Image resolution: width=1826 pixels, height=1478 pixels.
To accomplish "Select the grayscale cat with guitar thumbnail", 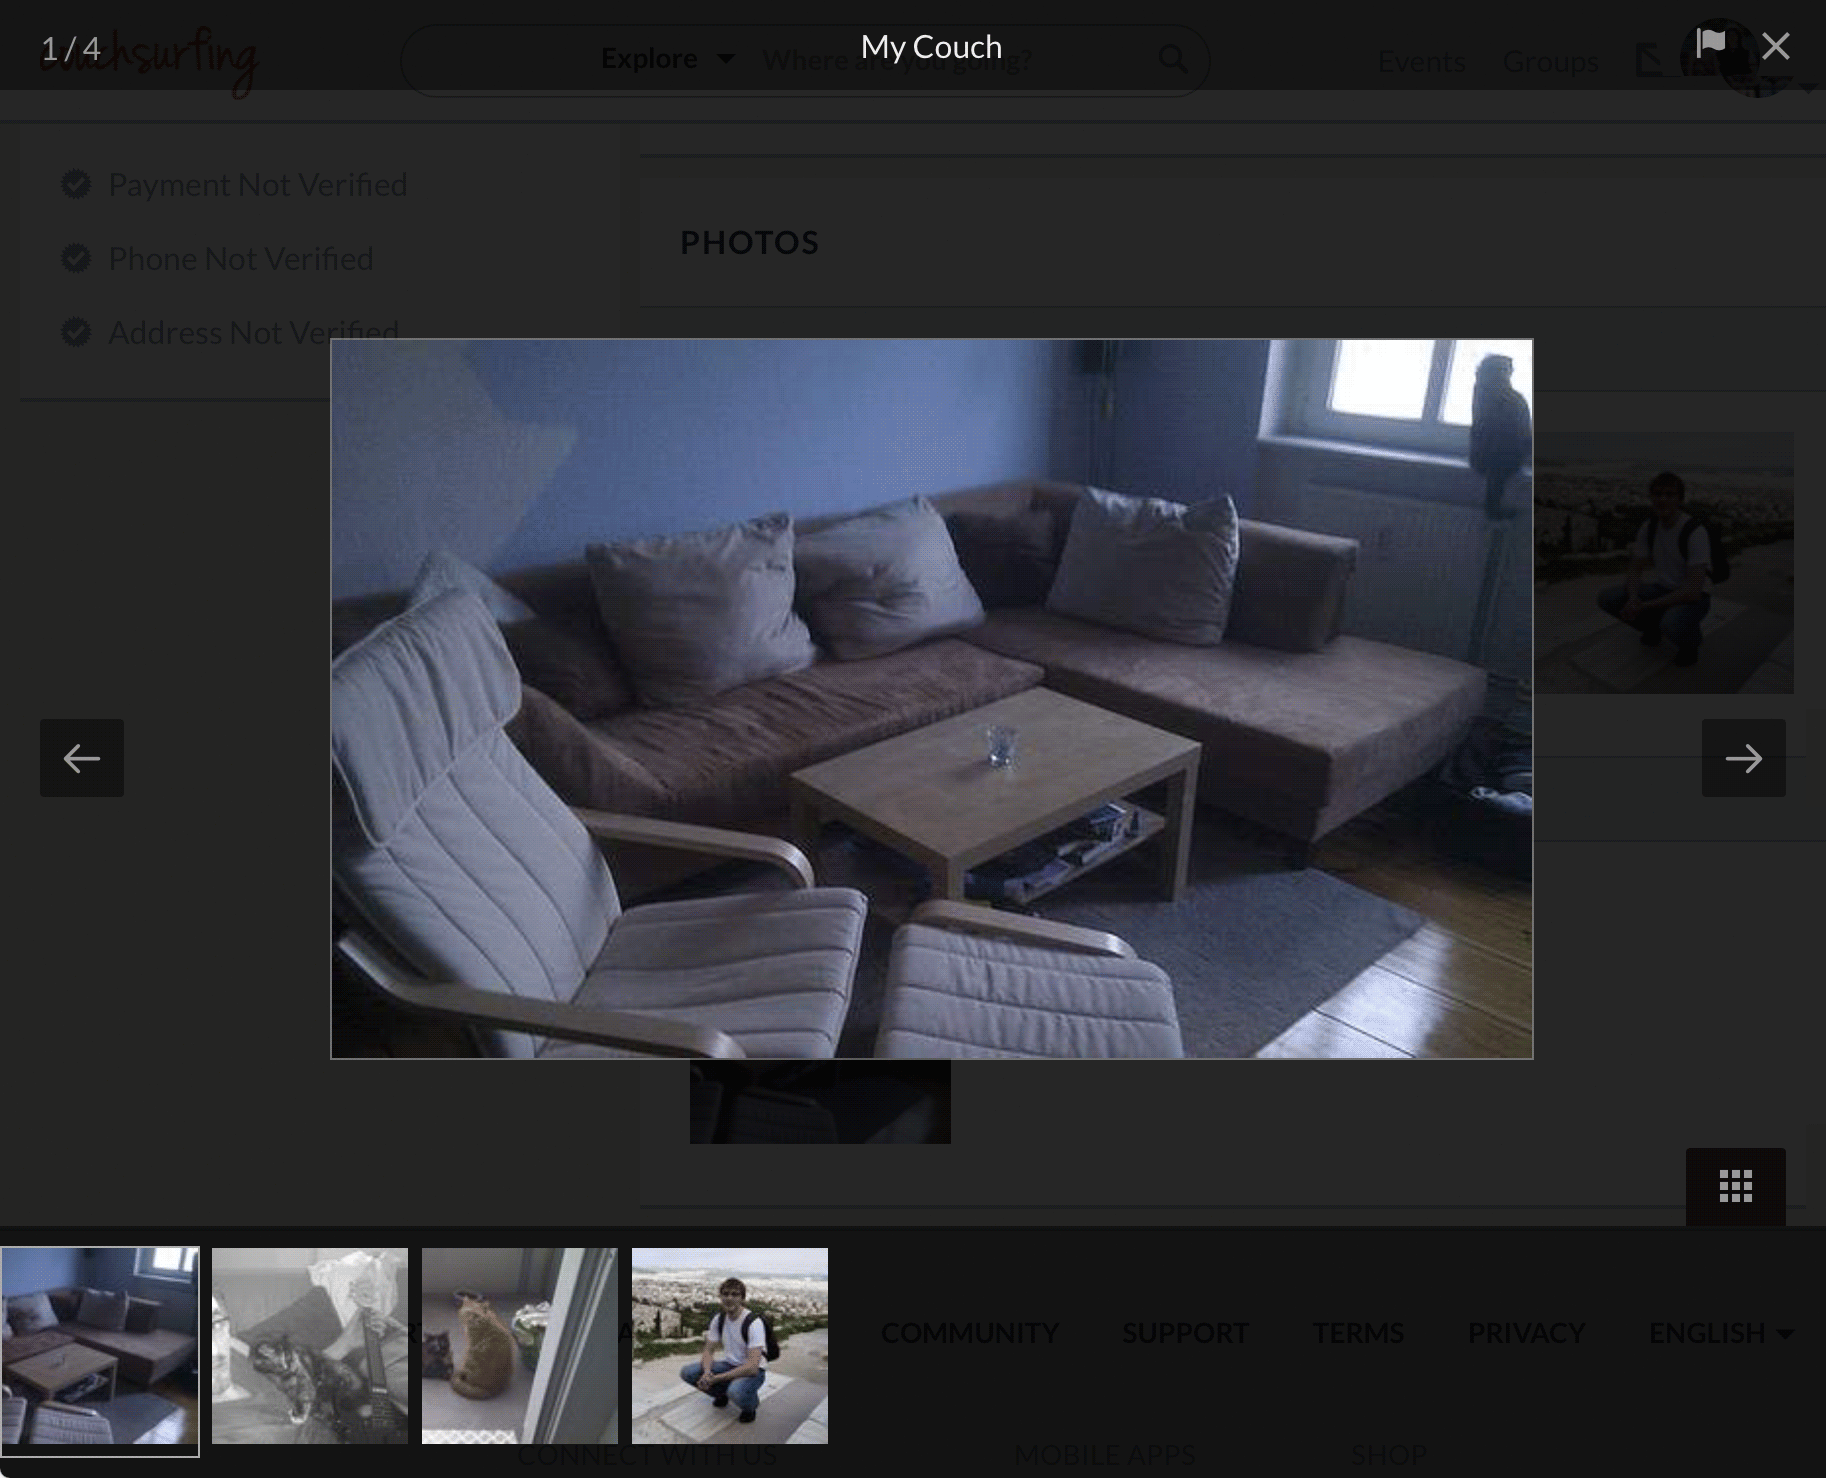I will coord(310,1346).
